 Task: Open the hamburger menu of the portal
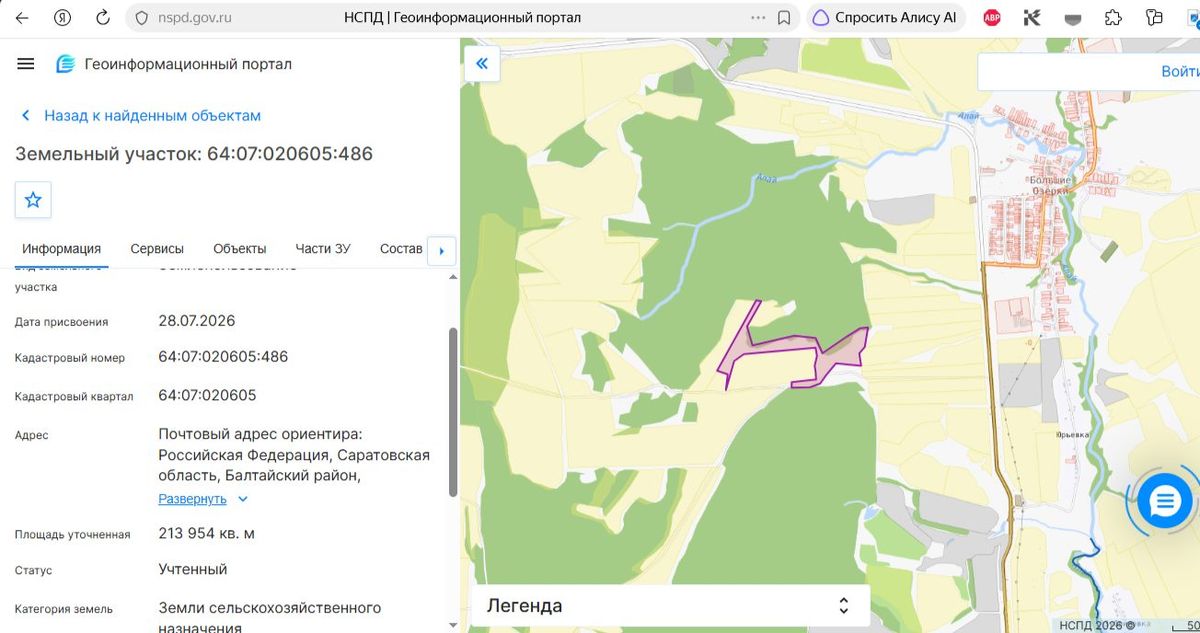(26, 64)
